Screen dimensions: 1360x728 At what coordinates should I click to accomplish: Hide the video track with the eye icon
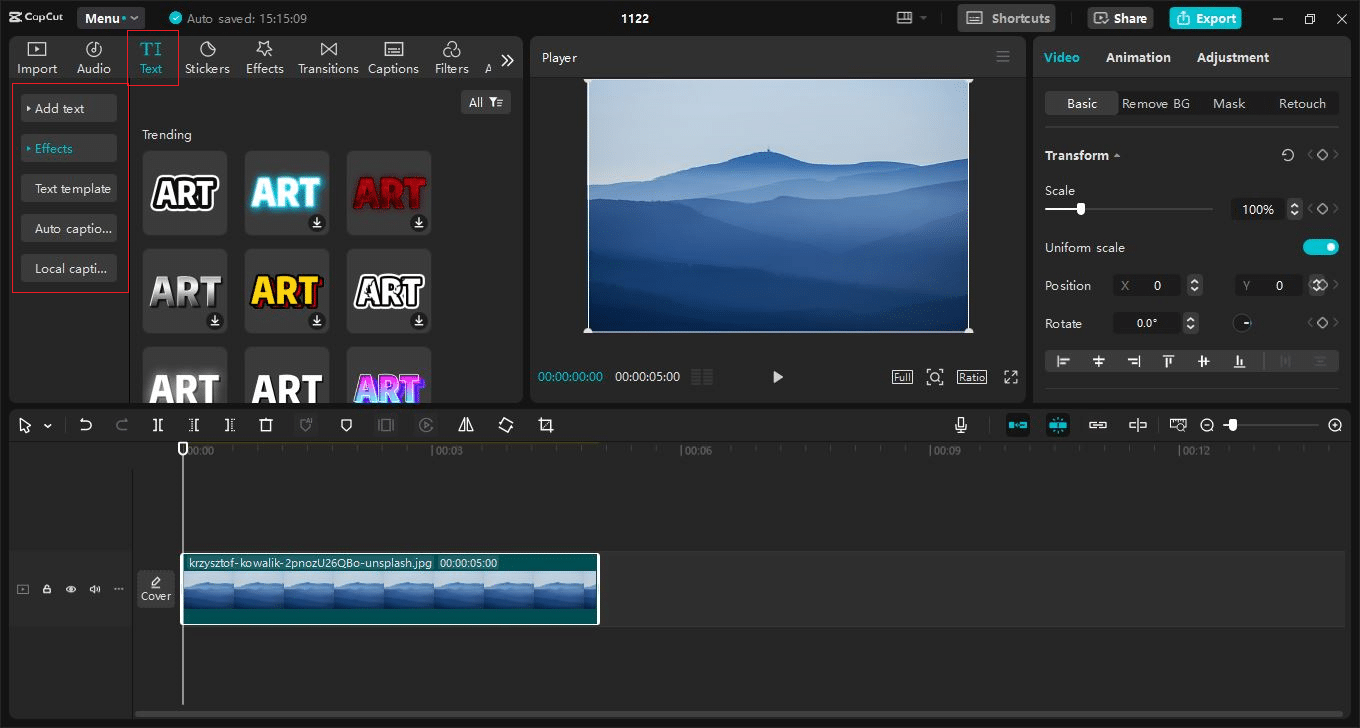tap(70, 589)
